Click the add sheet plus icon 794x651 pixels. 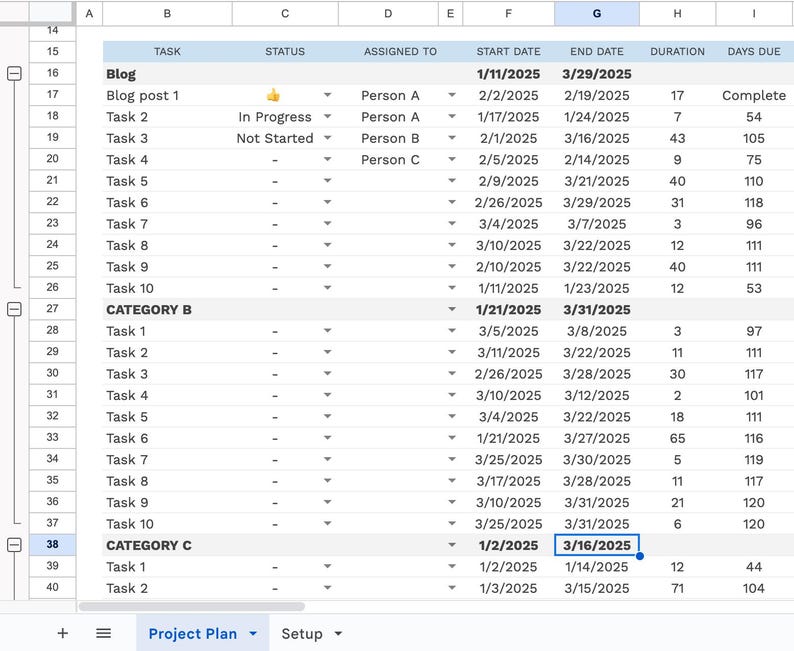[63, 633]
